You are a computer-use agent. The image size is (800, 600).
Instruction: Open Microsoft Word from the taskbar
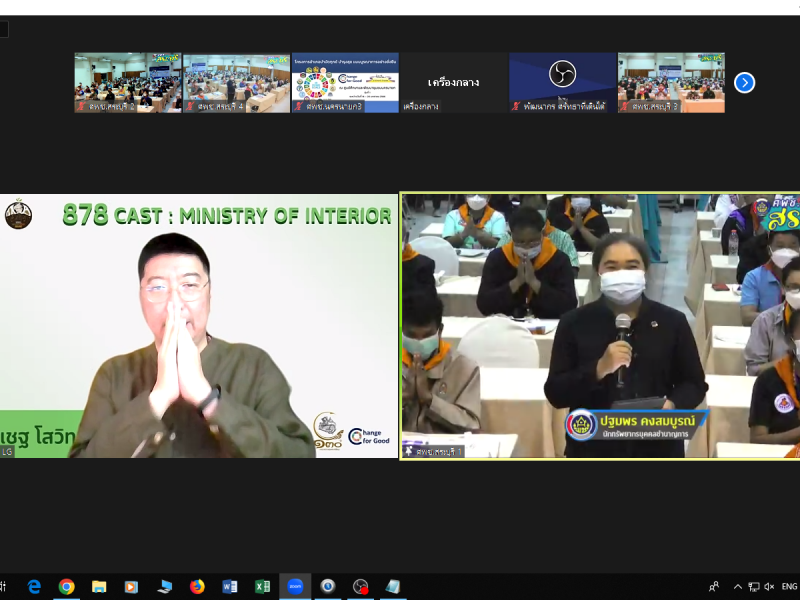coord(229,587)
